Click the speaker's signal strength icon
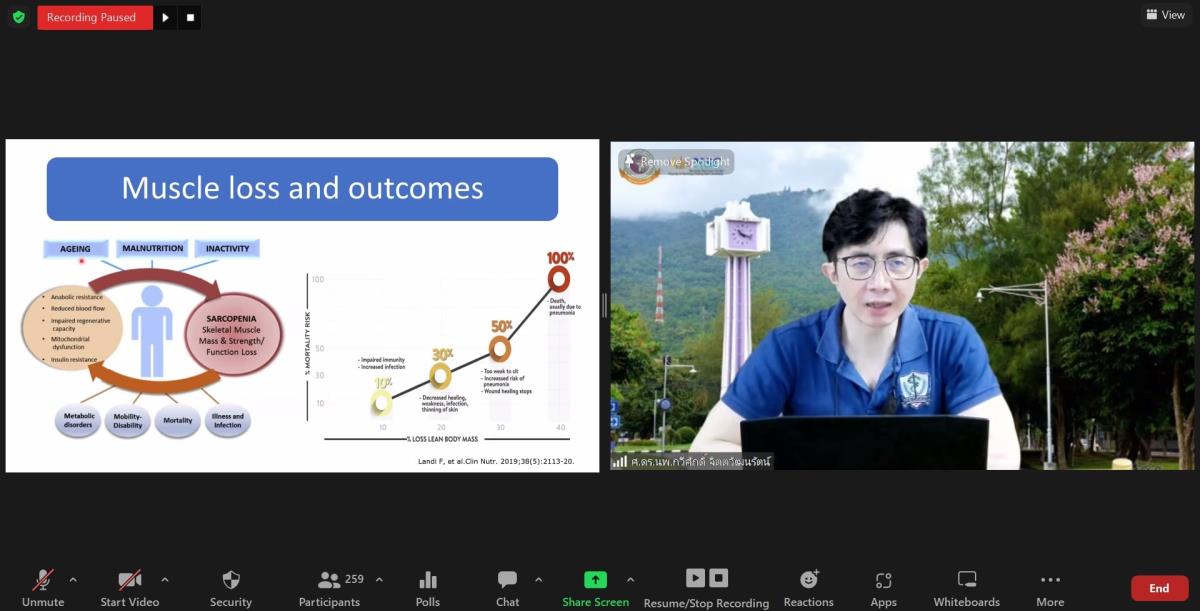 [620, 461]
